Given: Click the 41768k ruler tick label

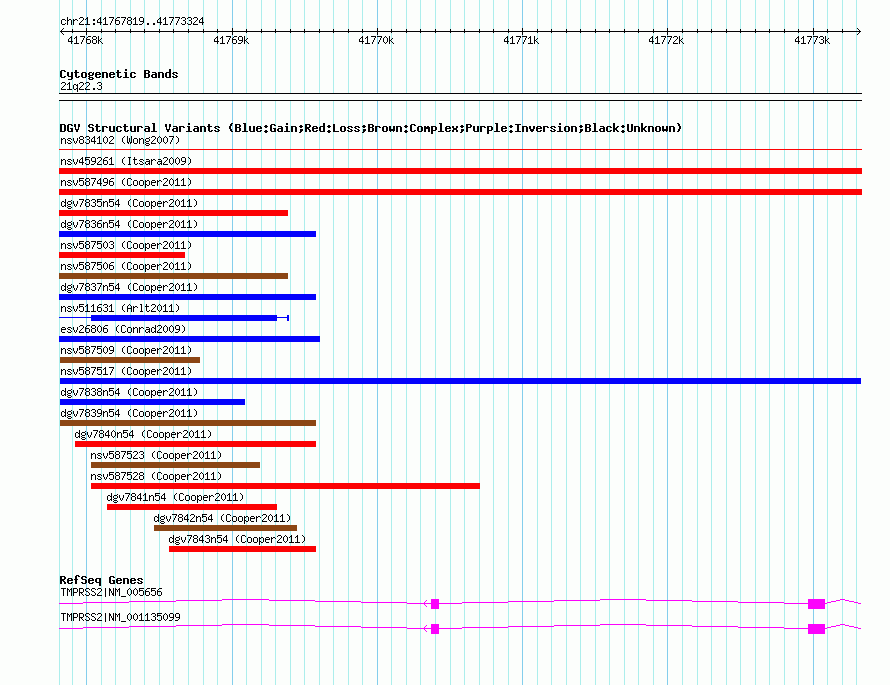Looking at the screenshot, I should click(85, 40).
